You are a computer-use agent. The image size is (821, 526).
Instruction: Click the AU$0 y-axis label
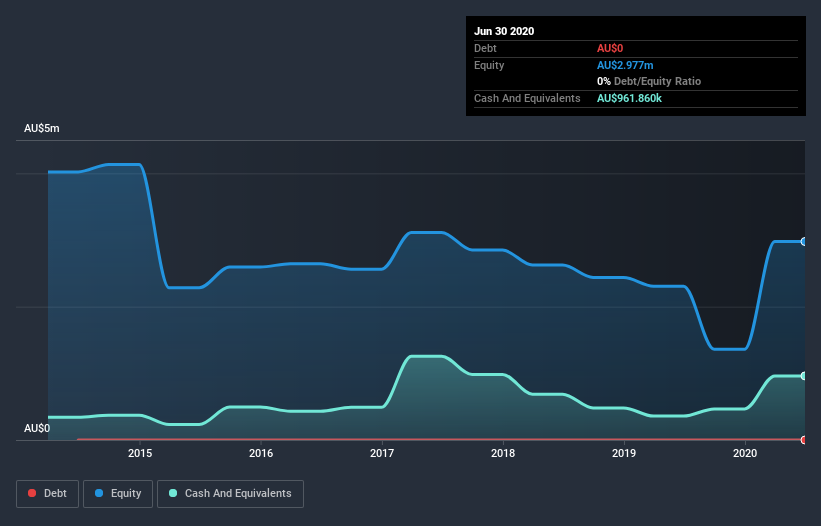[37, 428]
